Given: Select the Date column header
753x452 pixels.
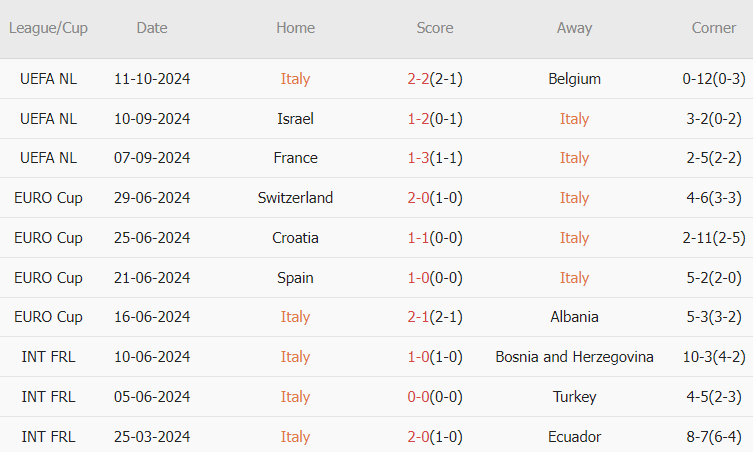Looking at the screenshot, I should coord(152,28).
